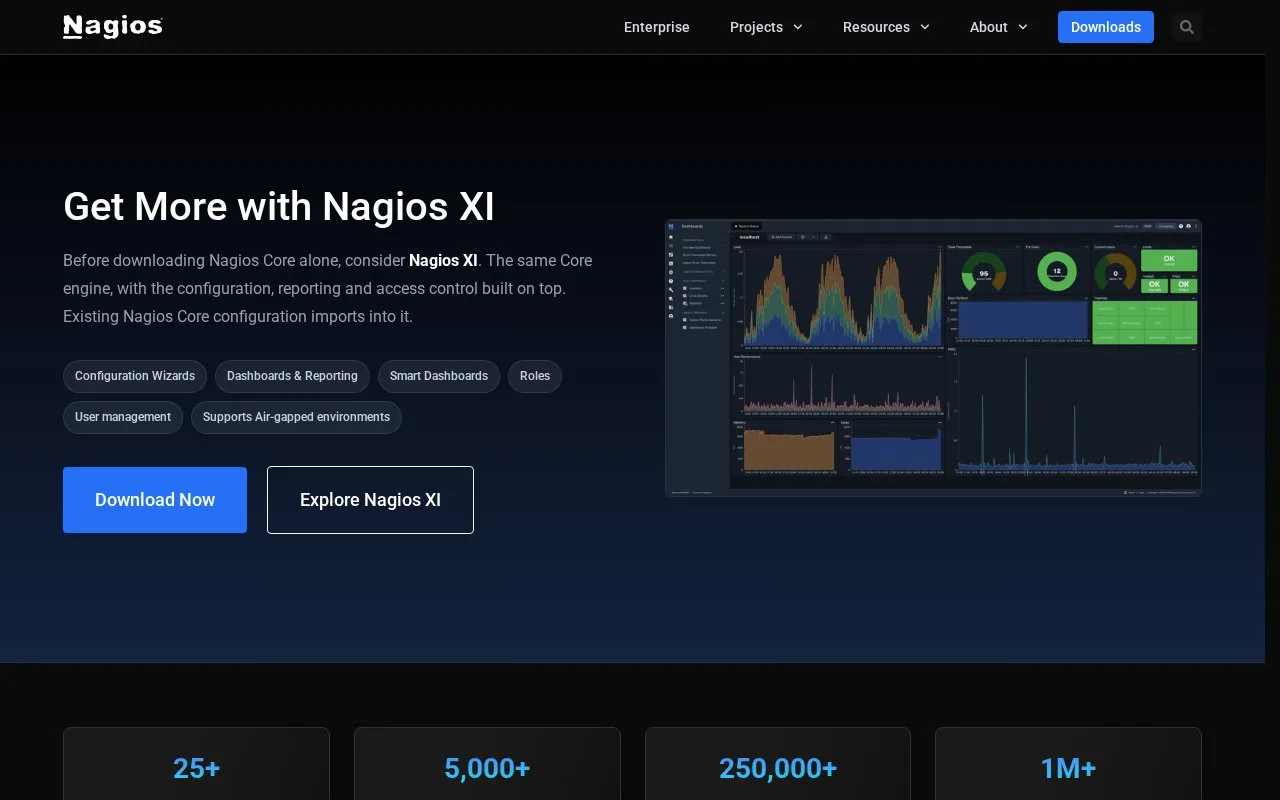This screenshot has height=800, width=1280.
Task: Expand the About dropdown menu
Action: tap(998, 27)
